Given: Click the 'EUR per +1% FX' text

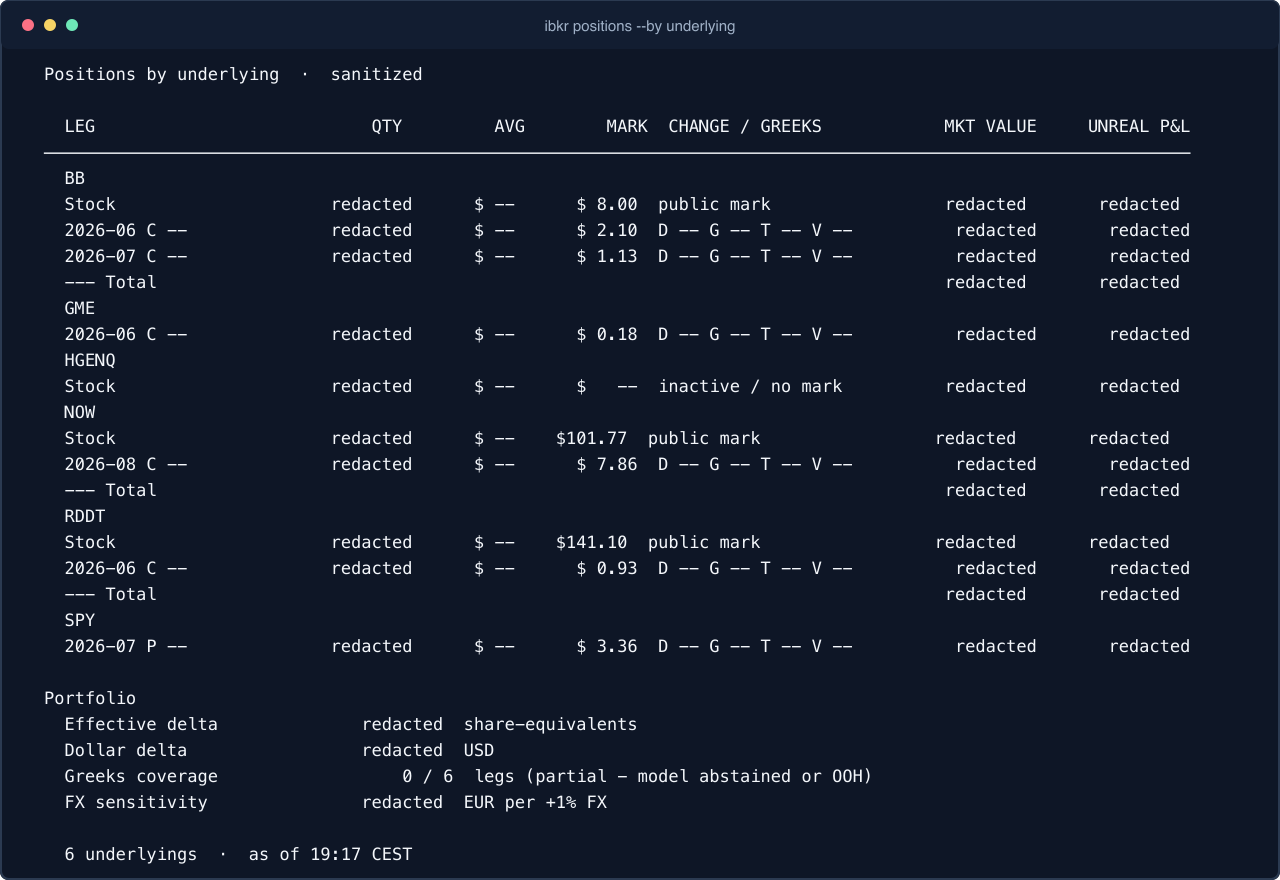Looking at the screenshot, I should (x=535, y=802).
